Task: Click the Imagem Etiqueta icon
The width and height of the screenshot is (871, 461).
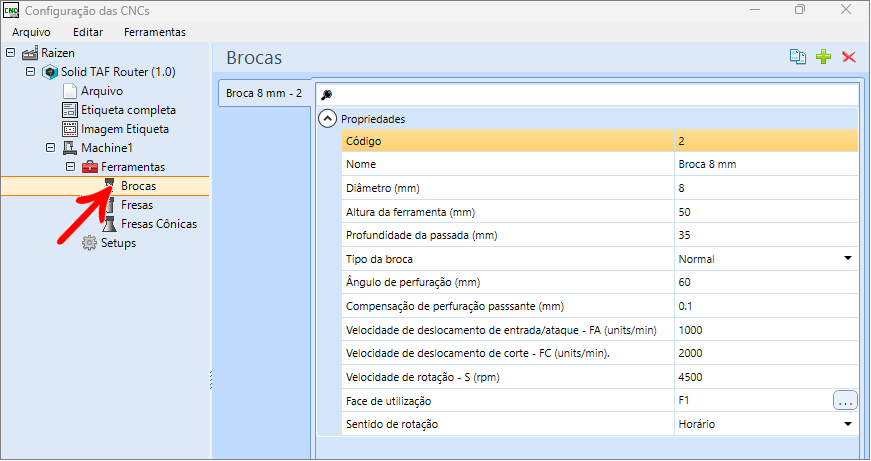Action: coord(69,129)
